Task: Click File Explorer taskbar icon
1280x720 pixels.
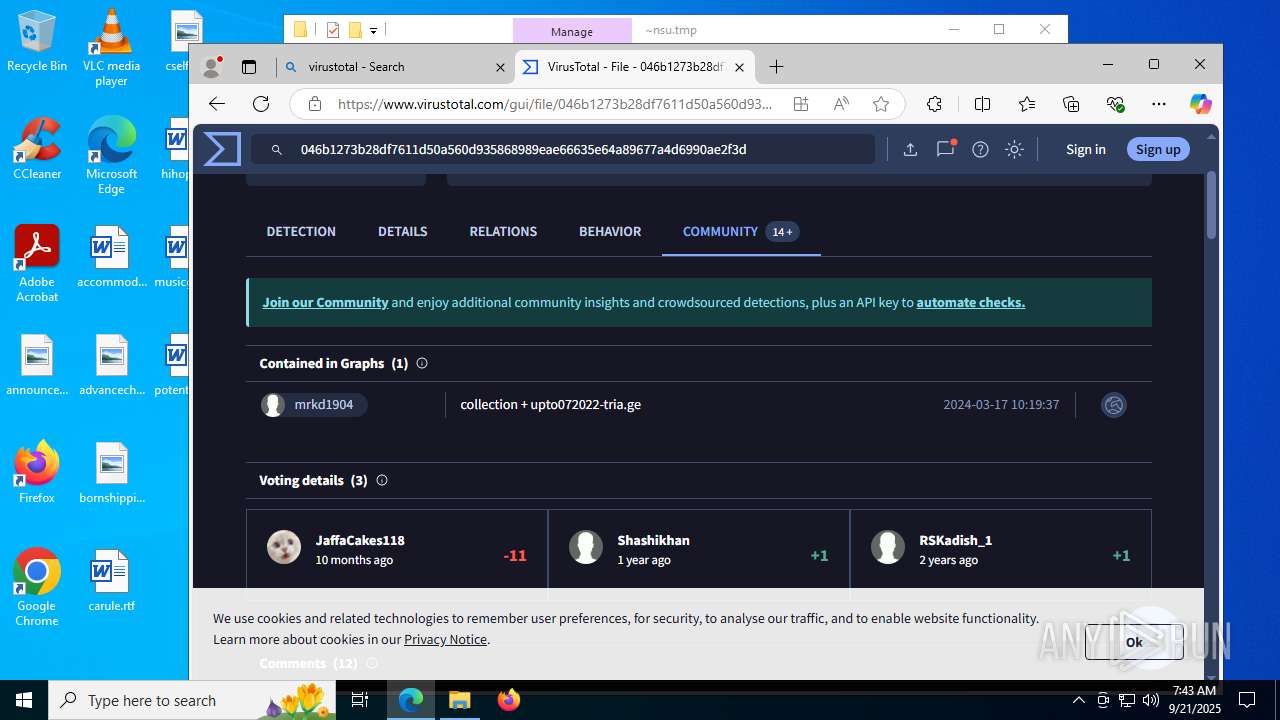Action: pos(459,700)
